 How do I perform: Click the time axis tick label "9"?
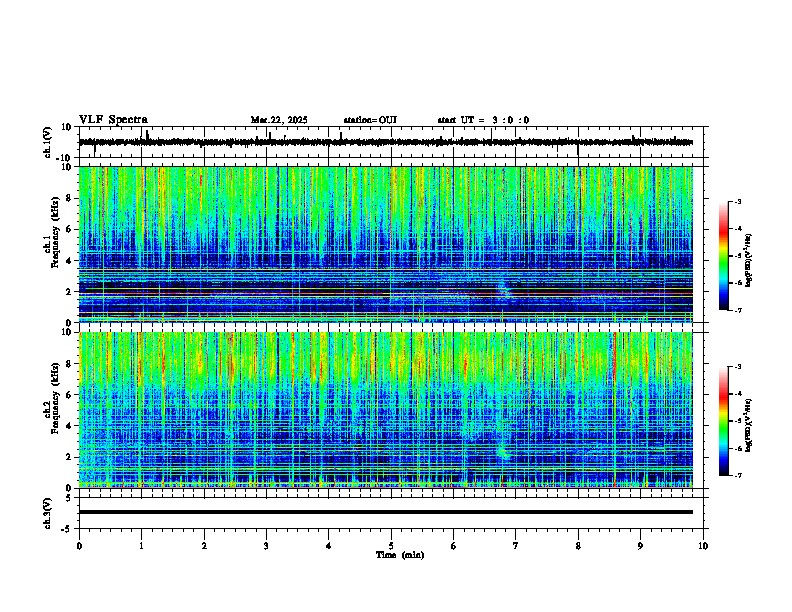pos(640,546)
